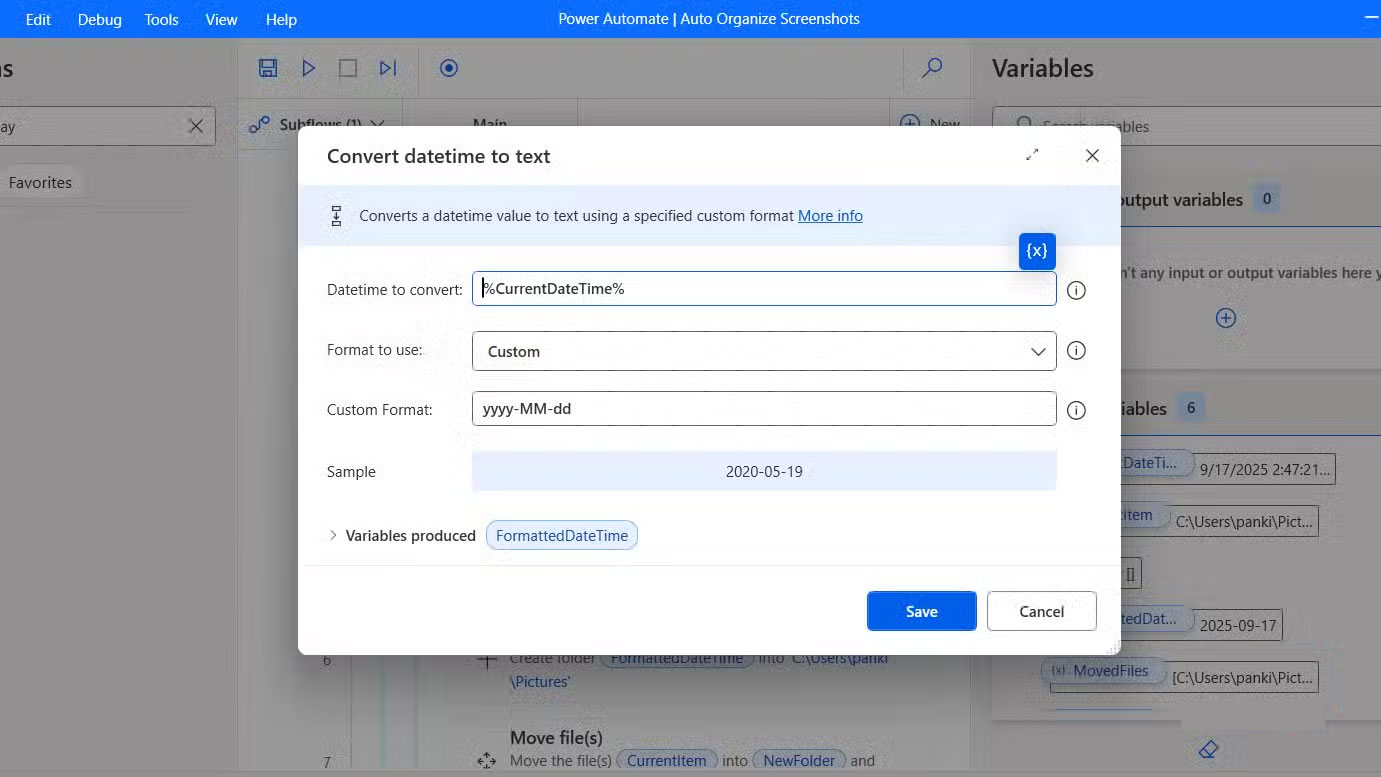Open the More info link
This screenshot has width=1381, height=777.
pyautogui.click(x=830, y=215)
